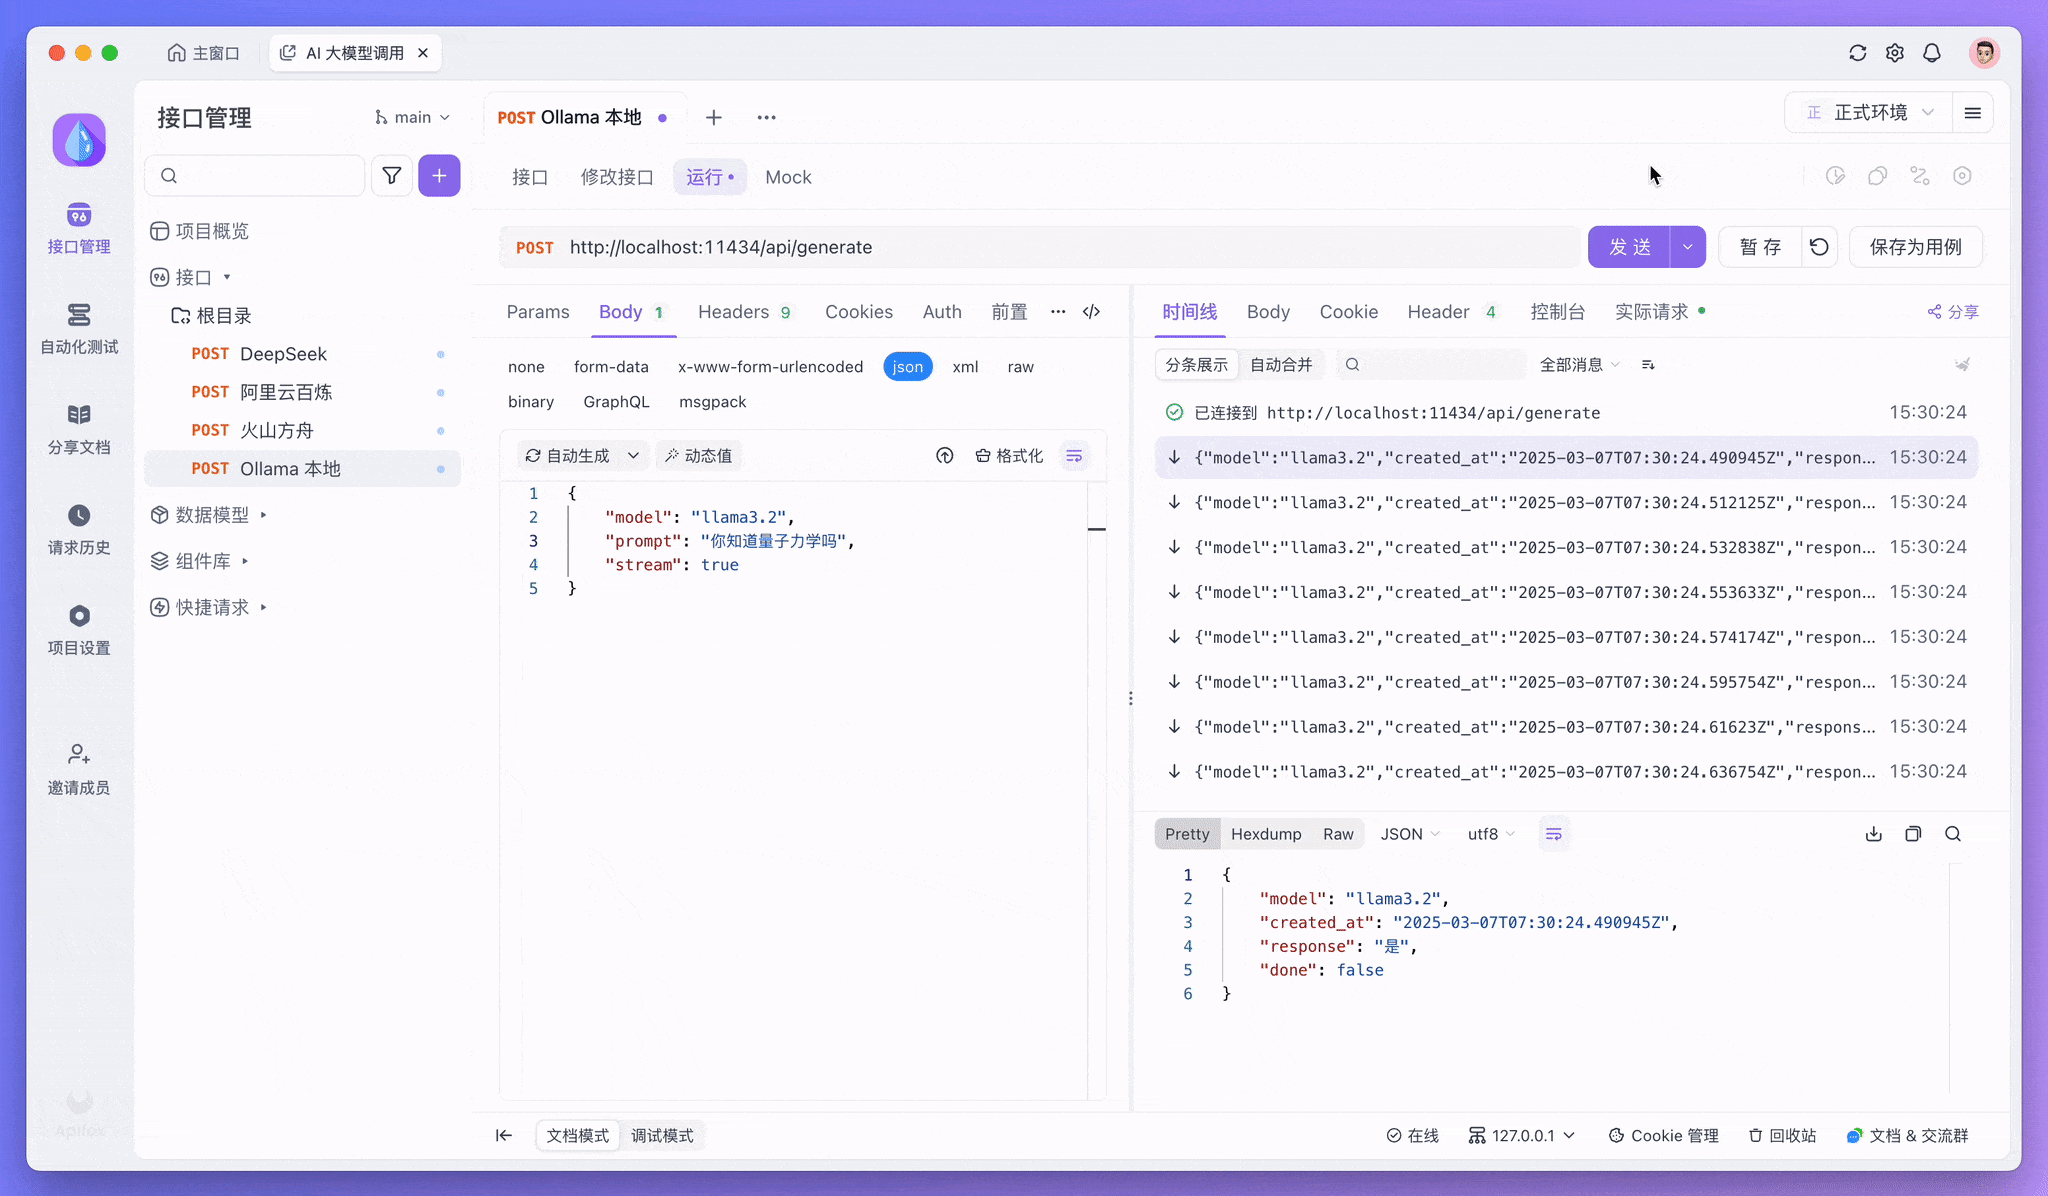Image resolution: width=2048 pixels, height=1196 pixels.
Task: Select the GraphQL body type
Action: click(616, 402)
